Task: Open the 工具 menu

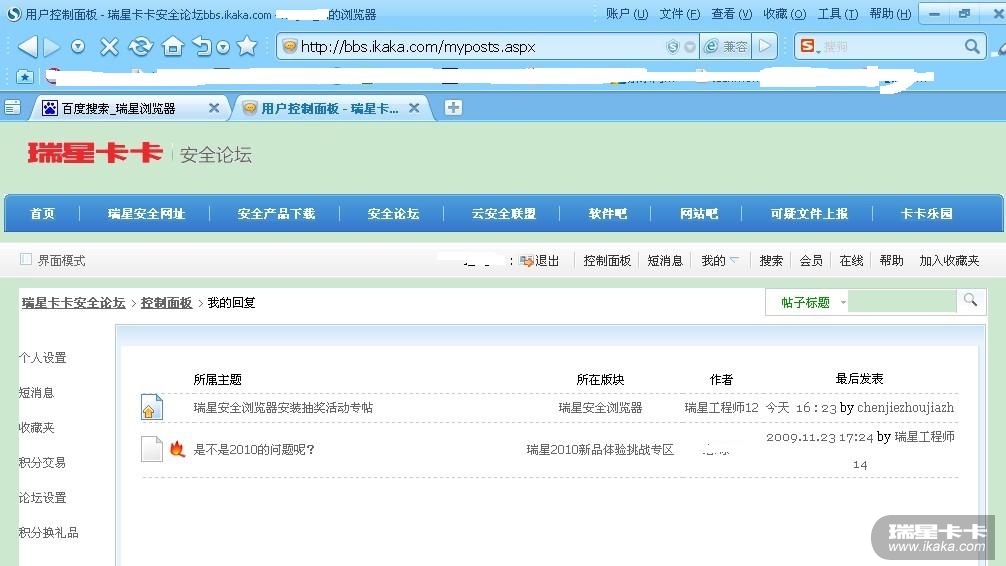Action: click(837, 13)
